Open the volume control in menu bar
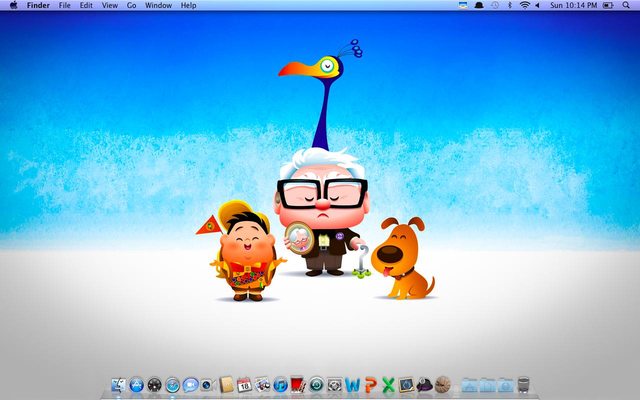The image size is (640, 400). 538,5
